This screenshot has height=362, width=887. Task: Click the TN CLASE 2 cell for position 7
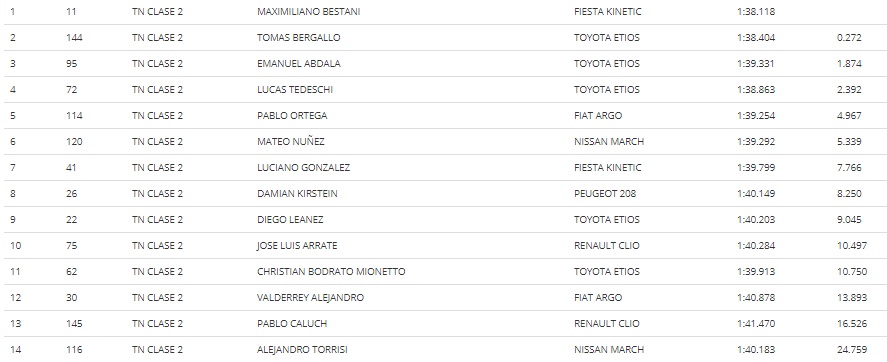(x=157, y=167)
